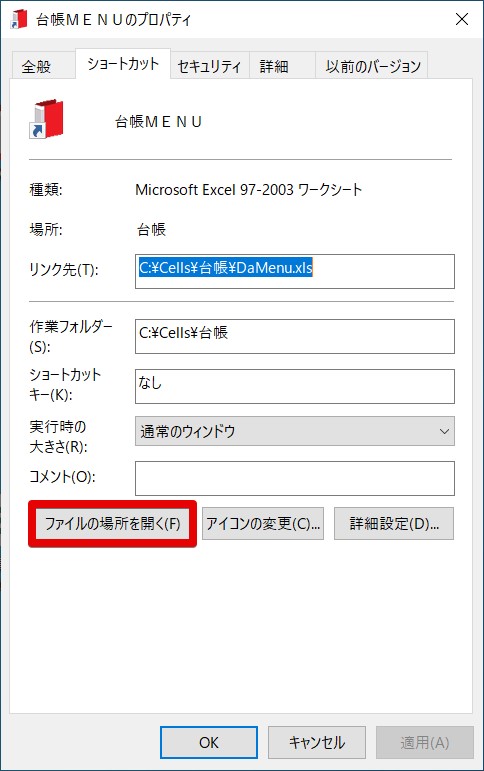Switch to the 全般 tab
The width and height of the screenshot is (484, 771).
36,66
